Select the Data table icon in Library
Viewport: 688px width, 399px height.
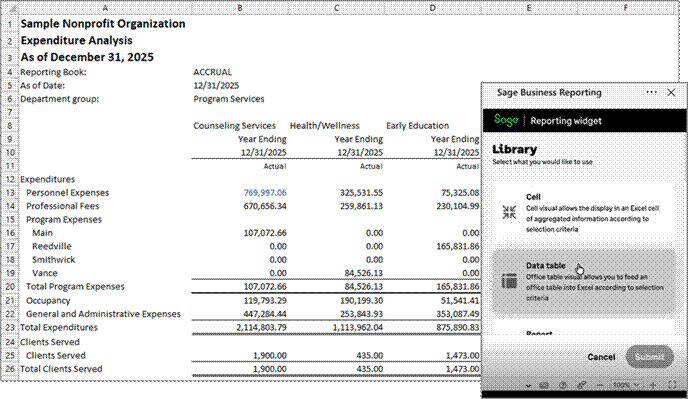[509, 281]
